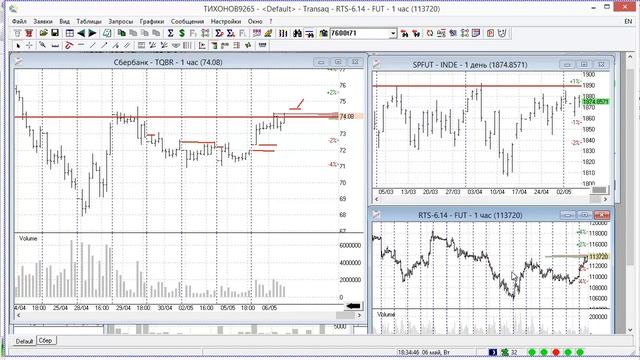Open the 7600t71 account dropdown arrow
This screenshot has width=640, height=360.
393,33
